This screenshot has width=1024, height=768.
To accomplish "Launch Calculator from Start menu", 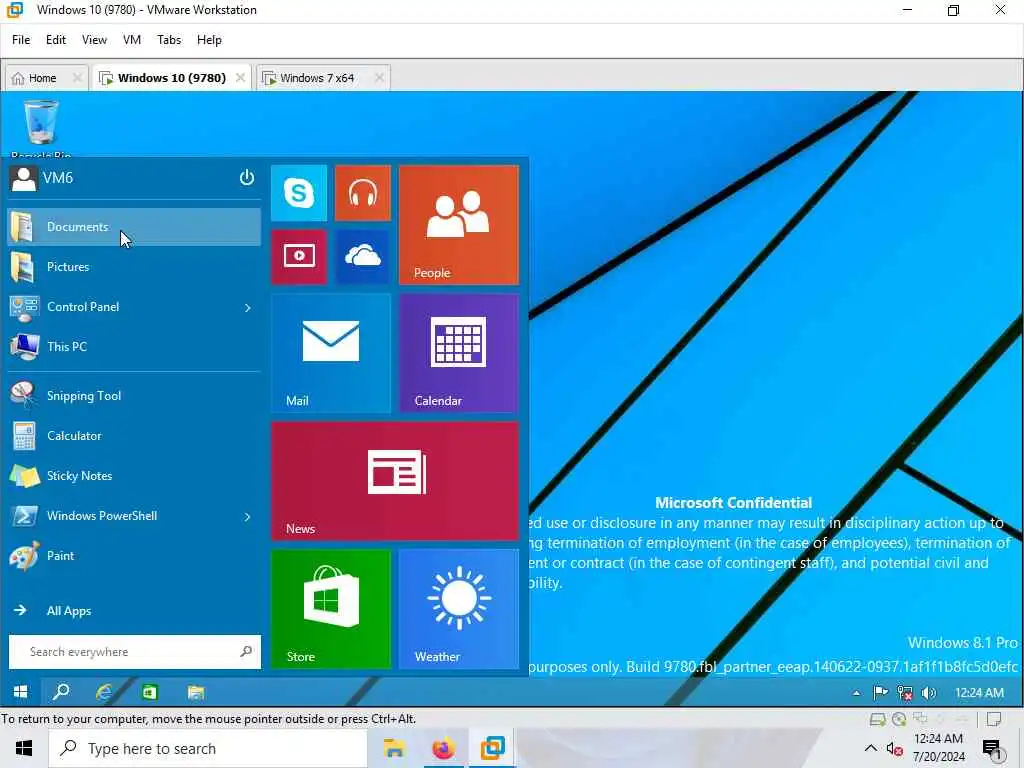I will point(134,436).
